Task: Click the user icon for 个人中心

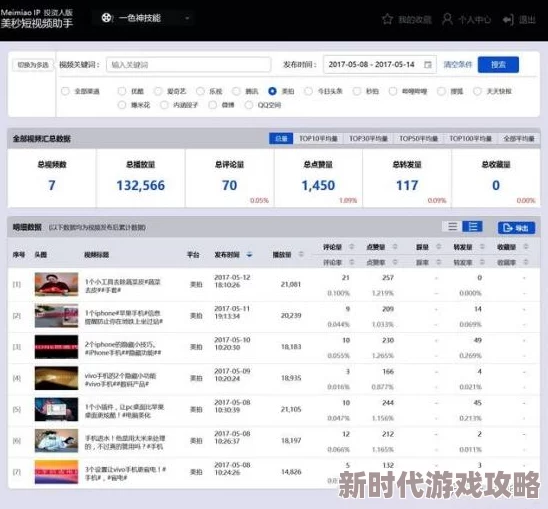Action: point(447,19)
